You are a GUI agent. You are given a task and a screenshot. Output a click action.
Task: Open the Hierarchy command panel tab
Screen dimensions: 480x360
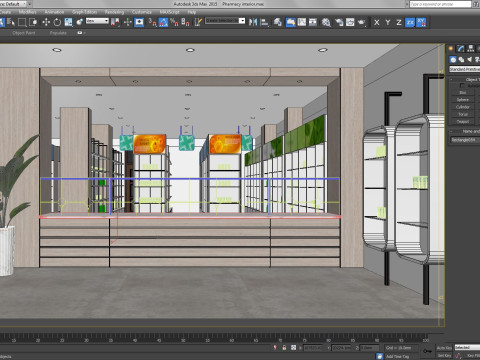point(470,49)
